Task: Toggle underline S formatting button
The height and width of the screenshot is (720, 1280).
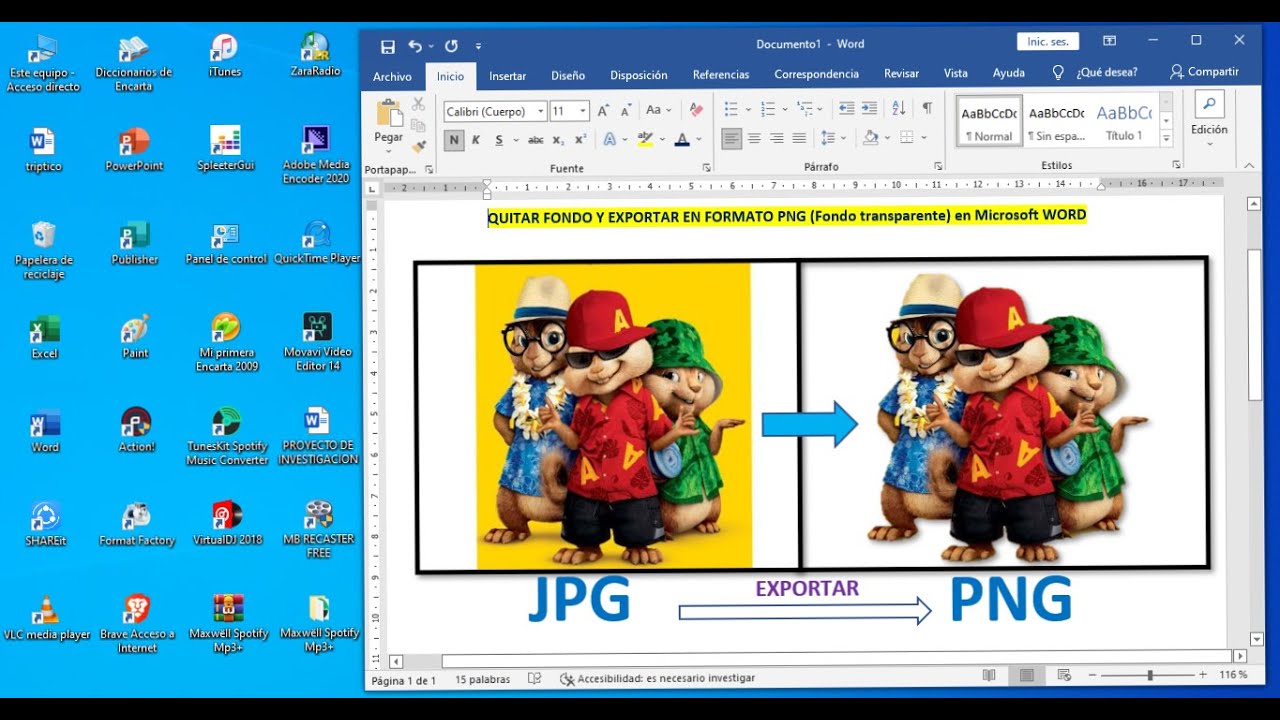Action: [499, 140]
